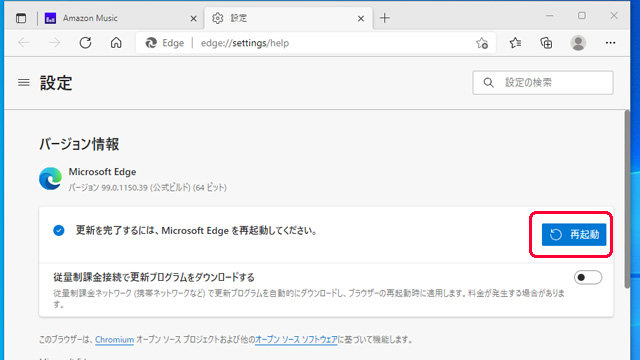640x360 pixels.
Task: Click the バージョン情報 heading
Action: [x=79, y=144]
